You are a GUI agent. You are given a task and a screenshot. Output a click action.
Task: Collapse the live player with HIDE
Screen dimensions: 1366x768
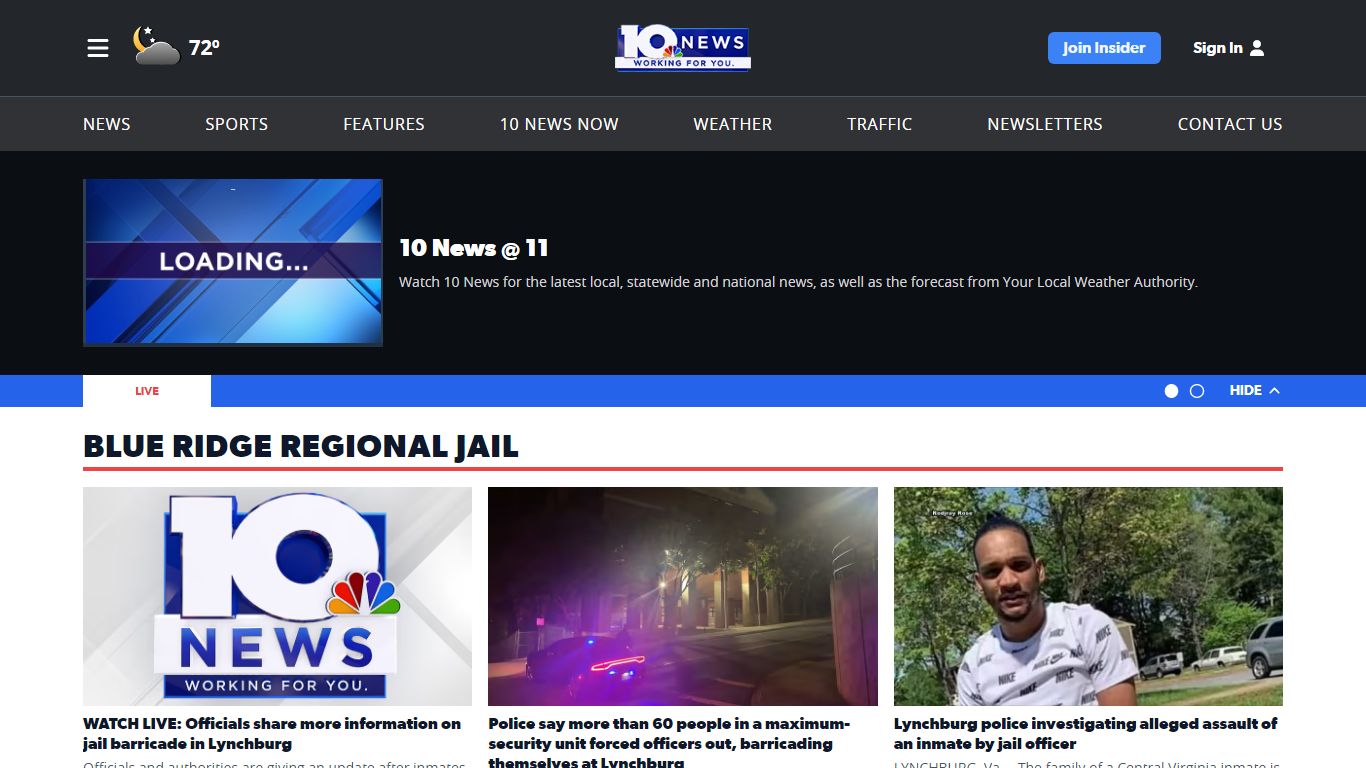(x=1255, y=391)
